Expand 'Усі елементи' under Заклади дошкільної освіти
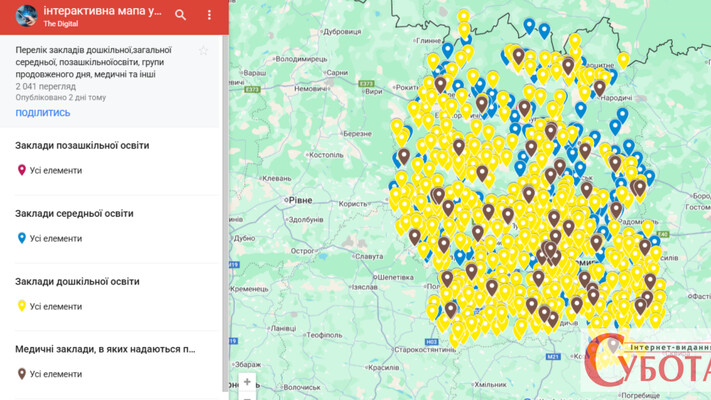Screen dimensions: 711x400 [x=56, y=306]
